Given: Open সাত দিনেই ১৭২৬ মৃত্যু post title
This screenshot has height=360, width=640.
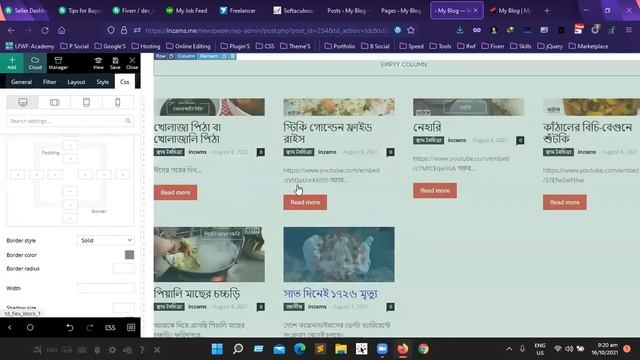Looking at the screenshot, I should 330,293.
